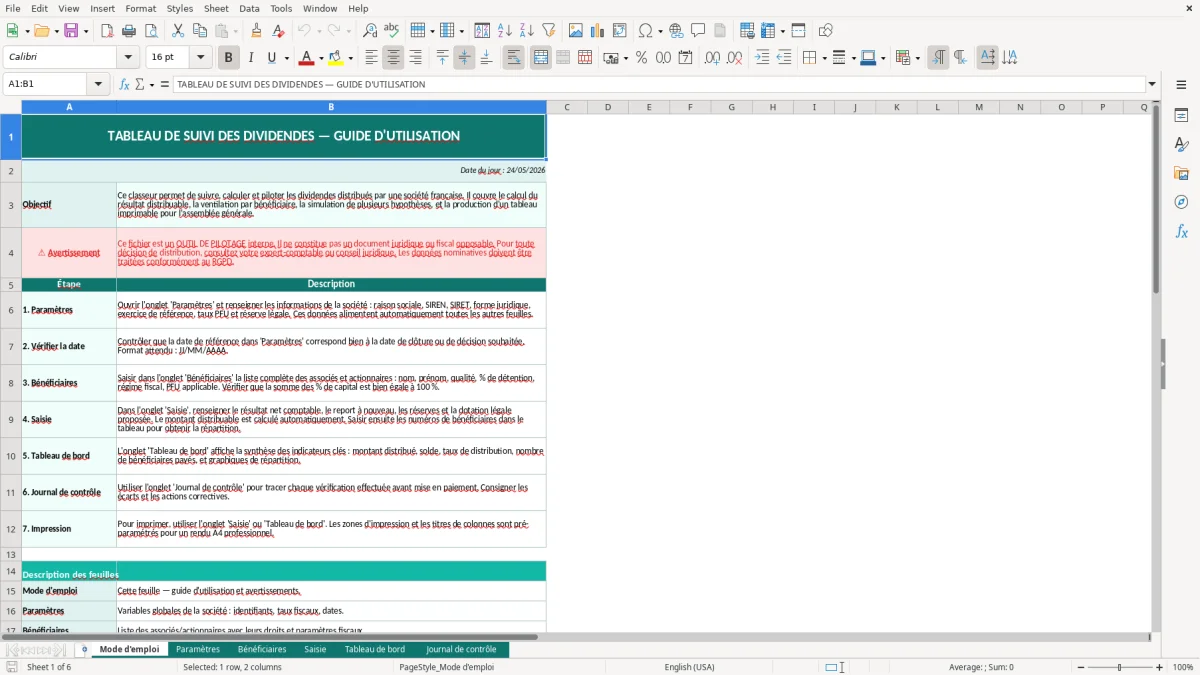Open the Sheet menu
This screenshot has height=675, width=1200.
pyautogui.click(x=216, y=8)
